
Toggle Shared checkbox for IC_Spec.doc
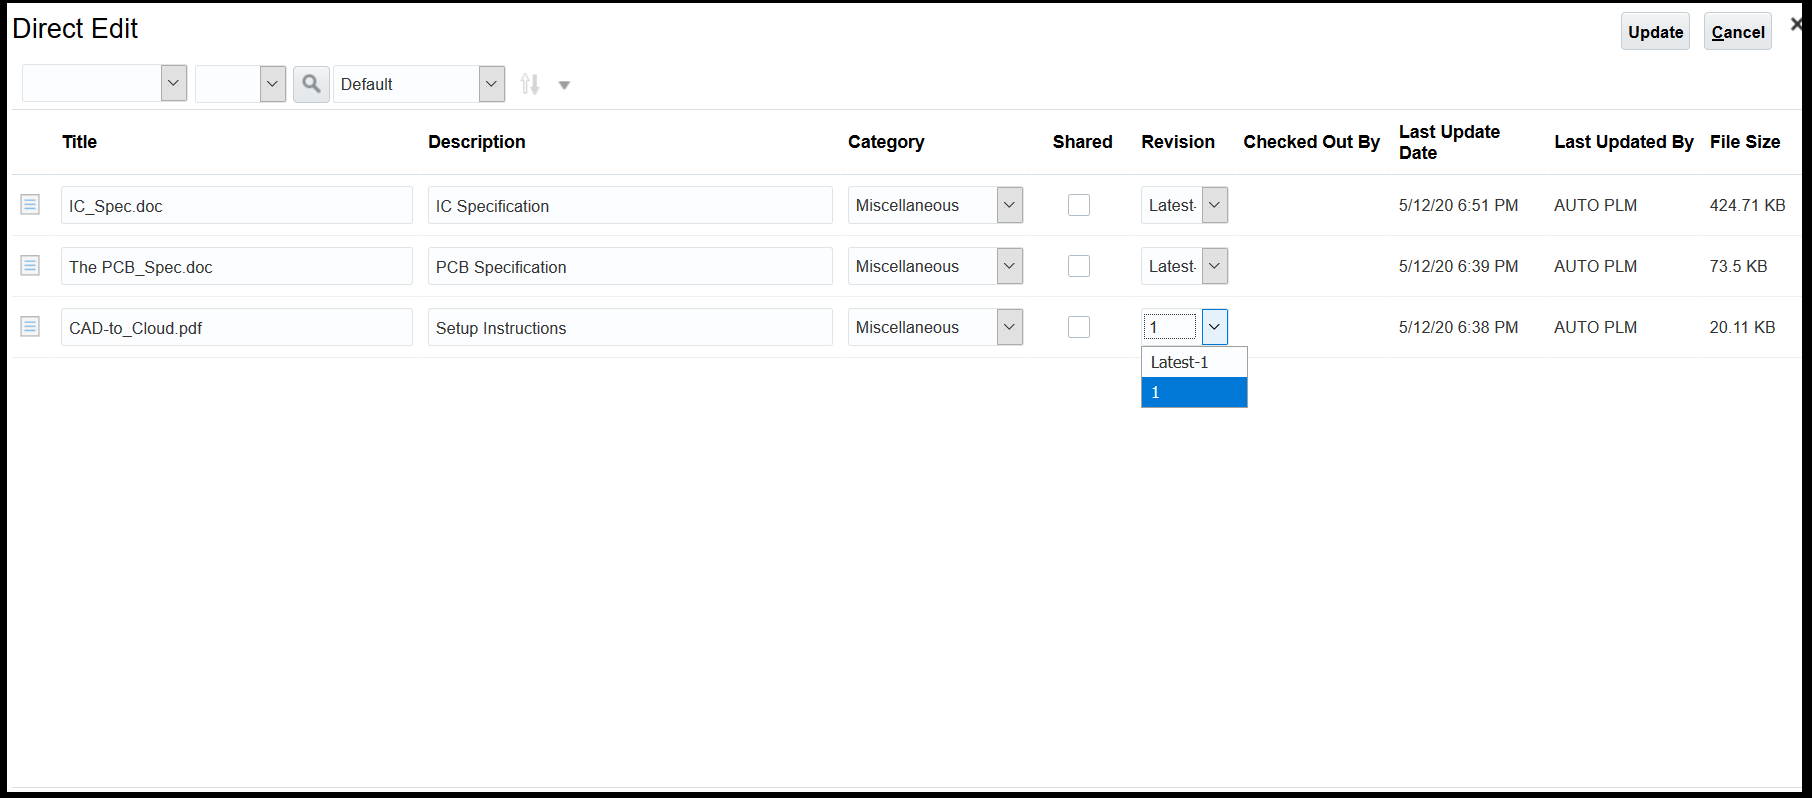click(x=1079, y=205)
